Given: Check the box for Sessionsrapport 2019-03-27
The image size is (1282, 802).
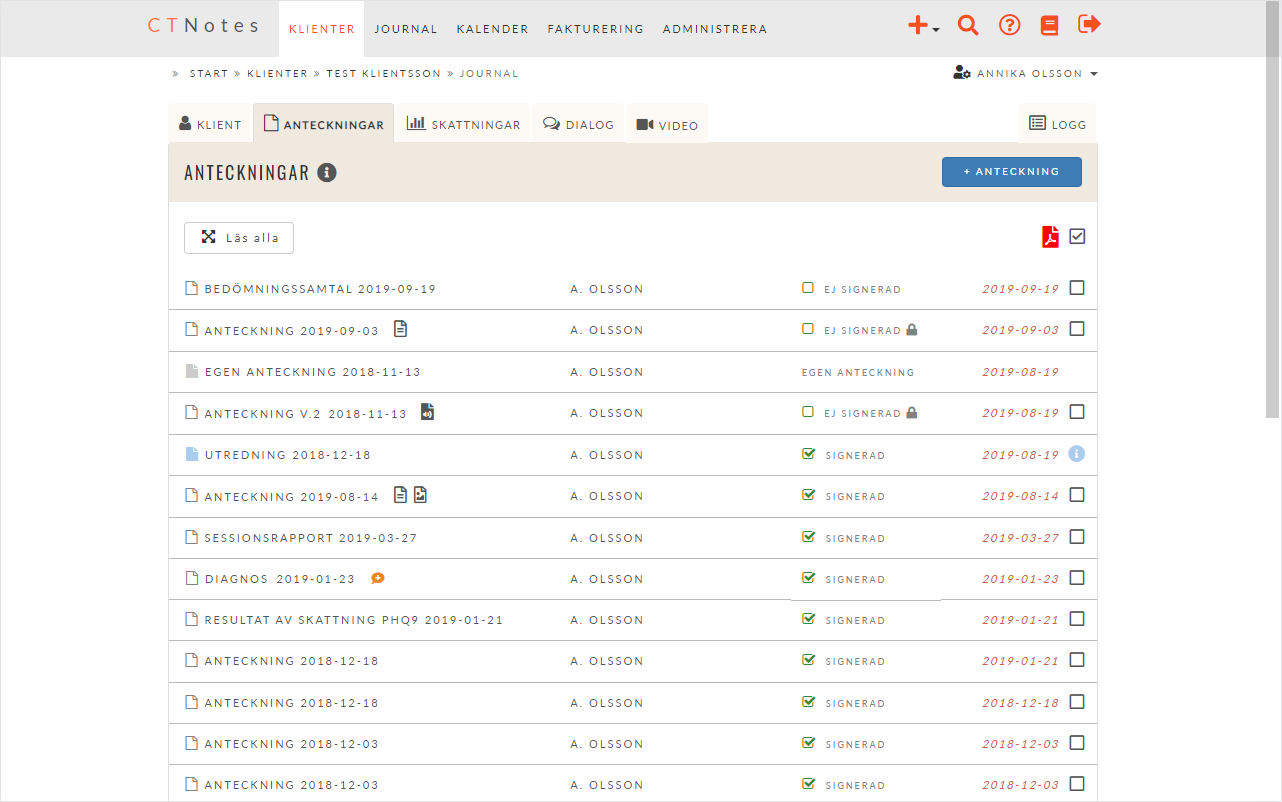Looking at the screenshot, I should 1077,537.
